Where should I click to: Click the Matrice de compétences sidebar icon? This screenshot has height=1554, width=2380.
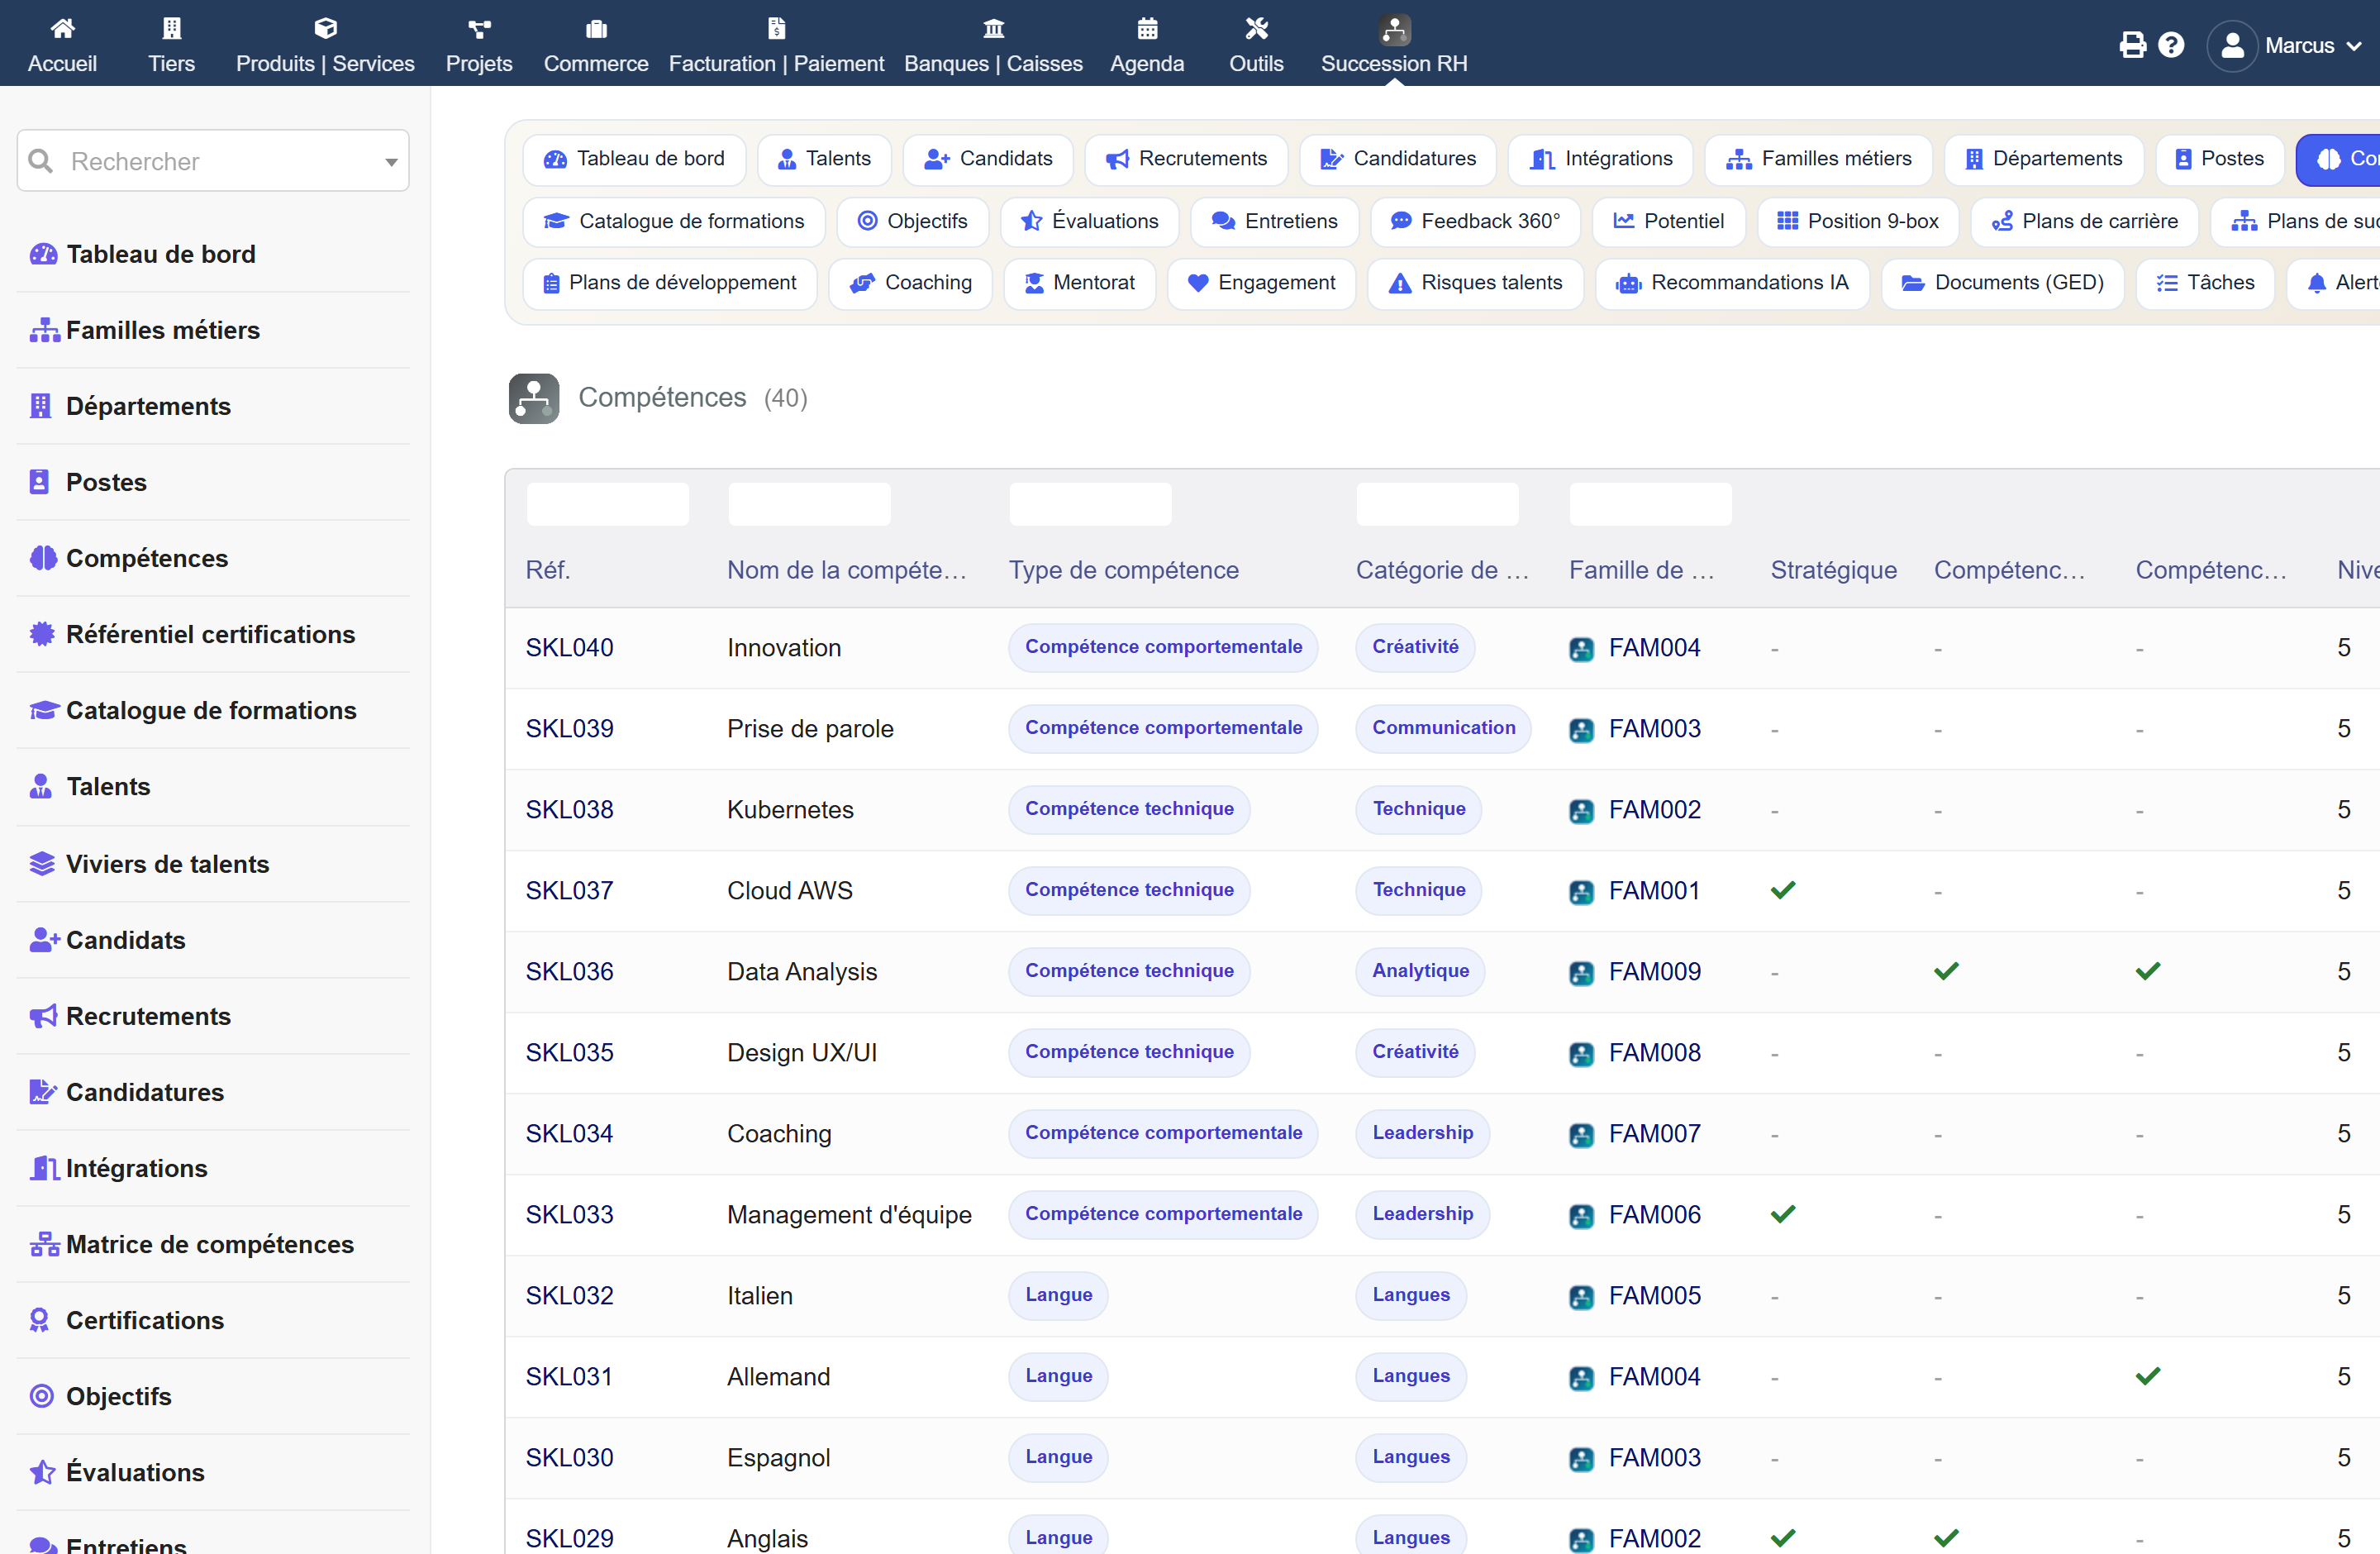(44, 1244)
